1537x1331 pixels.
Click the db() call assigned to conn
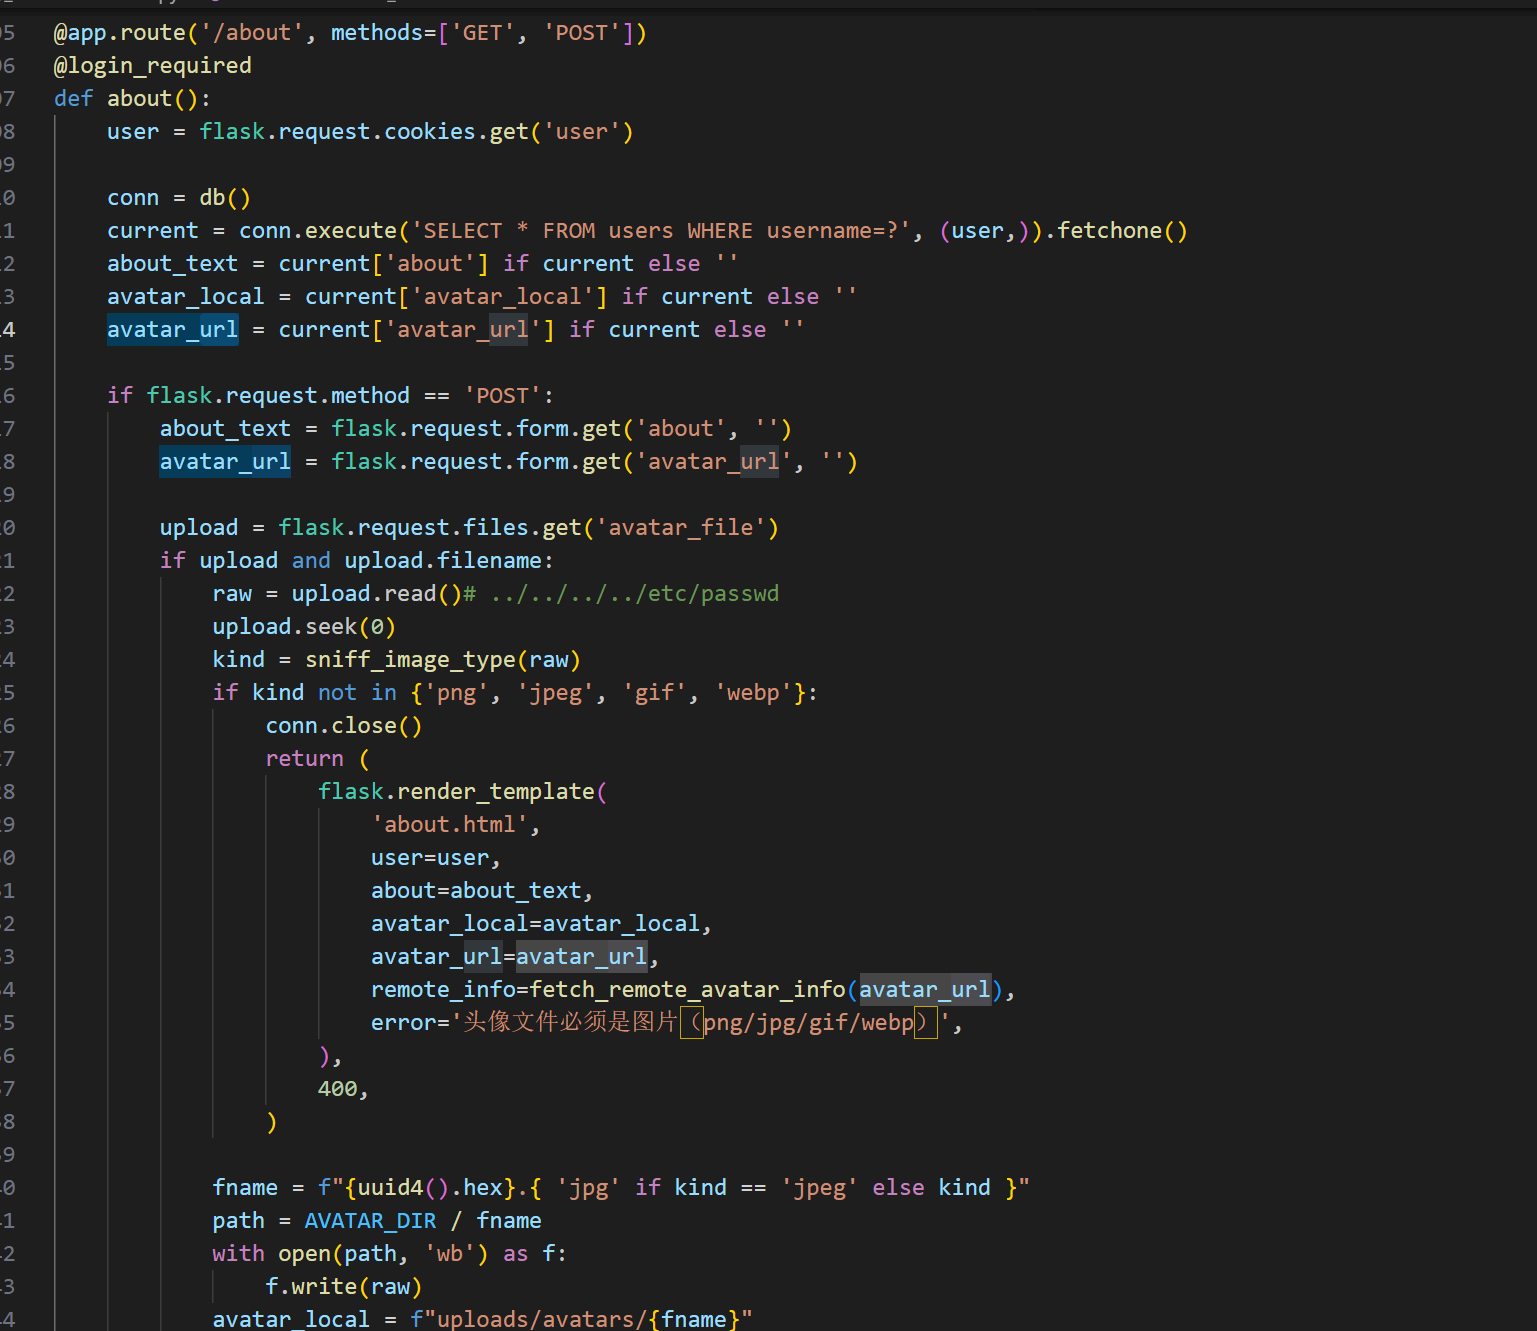(224, 198)
